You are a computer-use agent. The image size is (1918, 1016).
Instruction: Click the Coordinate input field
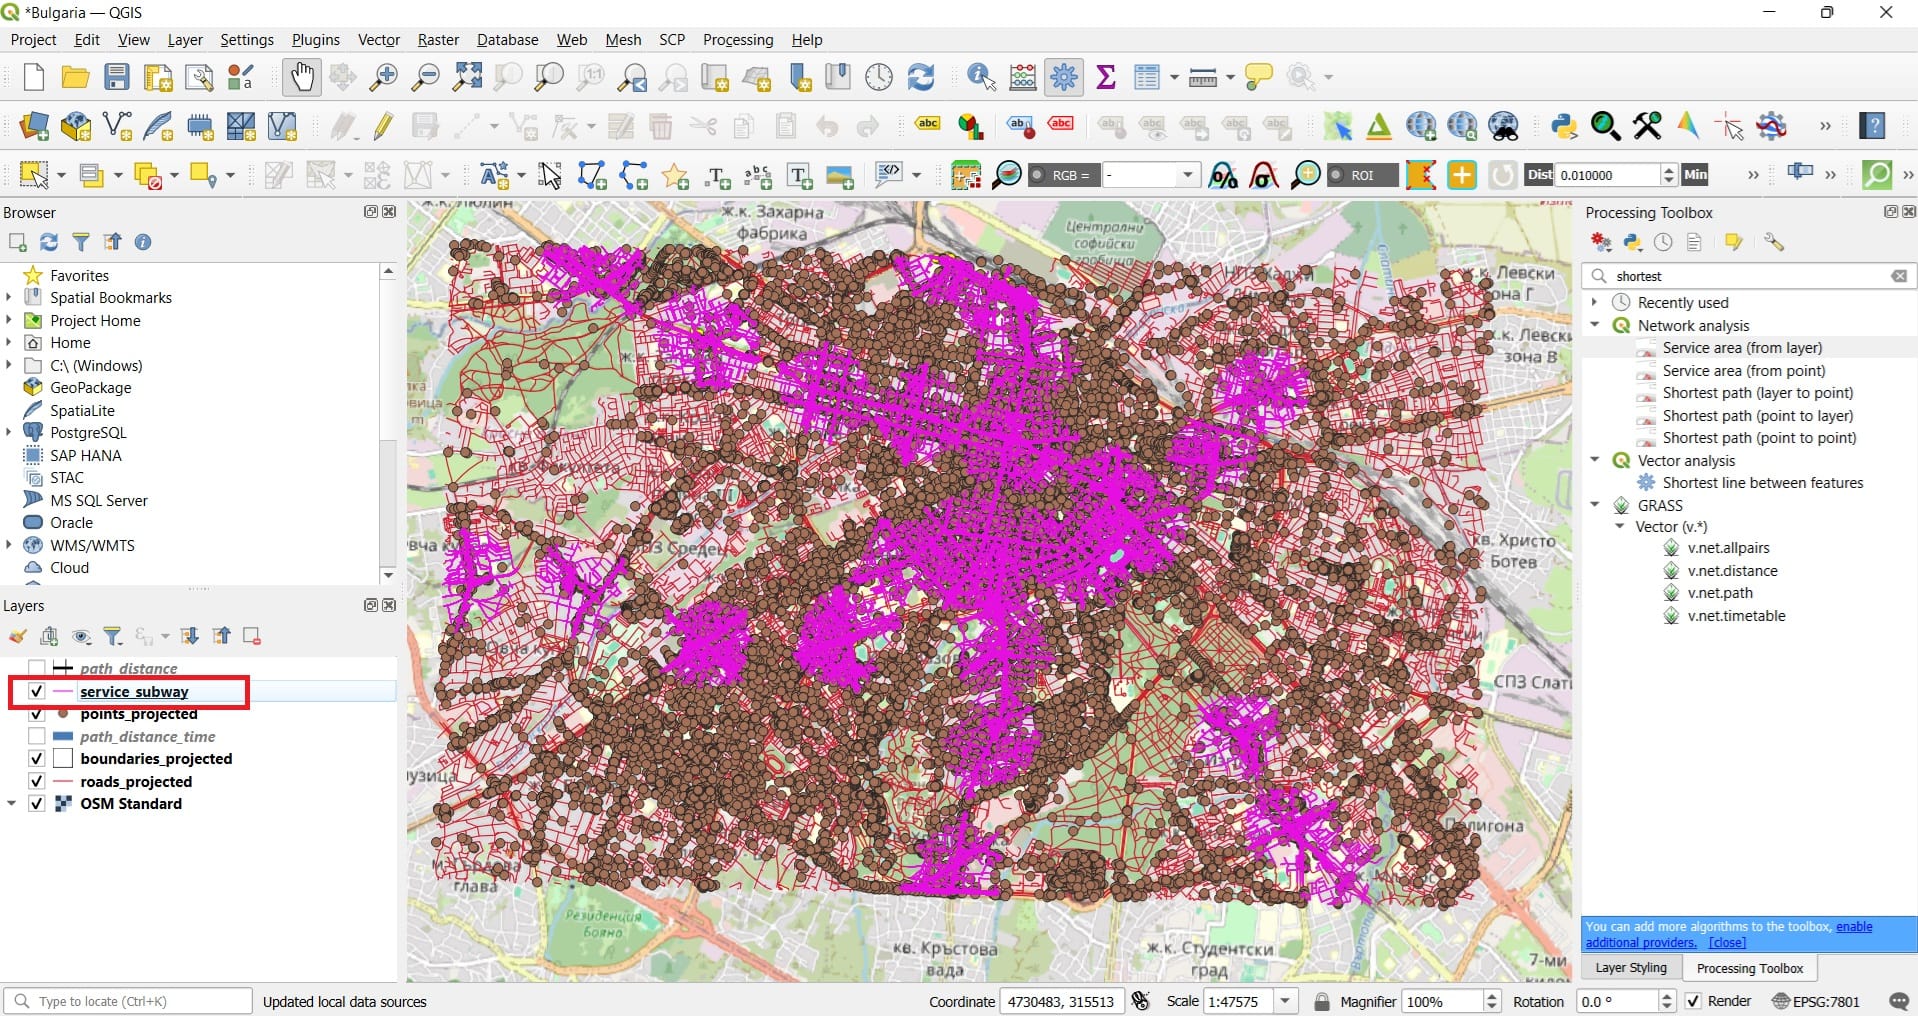[x=1062, y=1001]
